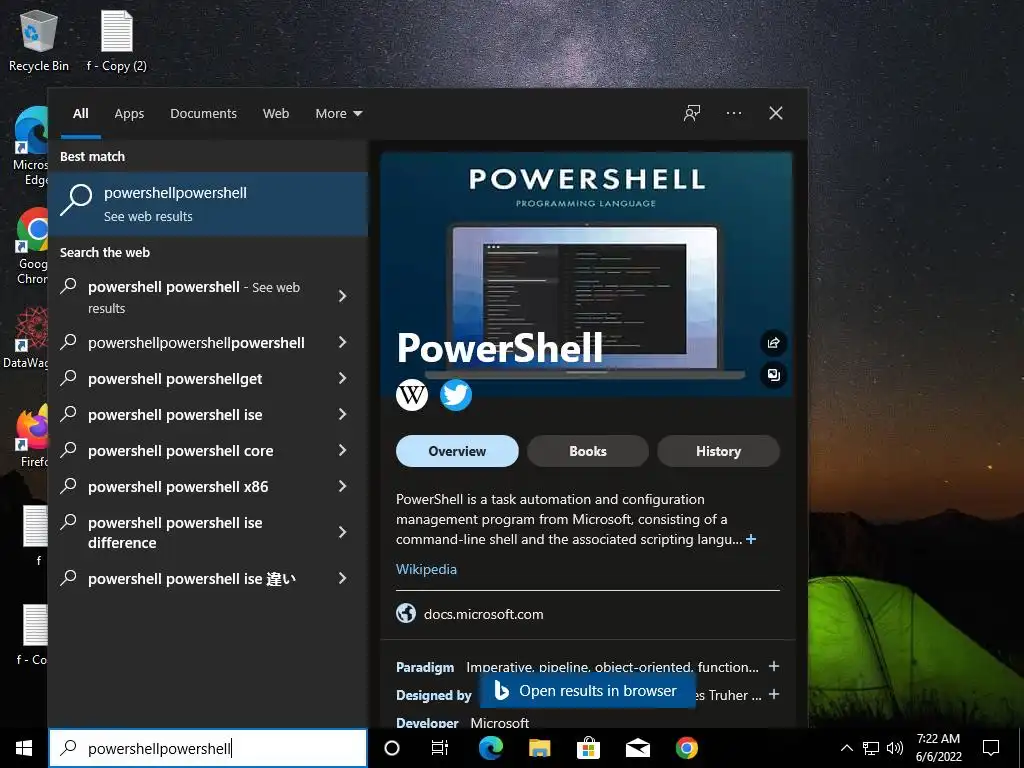Image resolution: width=1024 pixels, height=768 pixels.
Task: Click the Wikipedia source link
Action: (x=426, y=569)
